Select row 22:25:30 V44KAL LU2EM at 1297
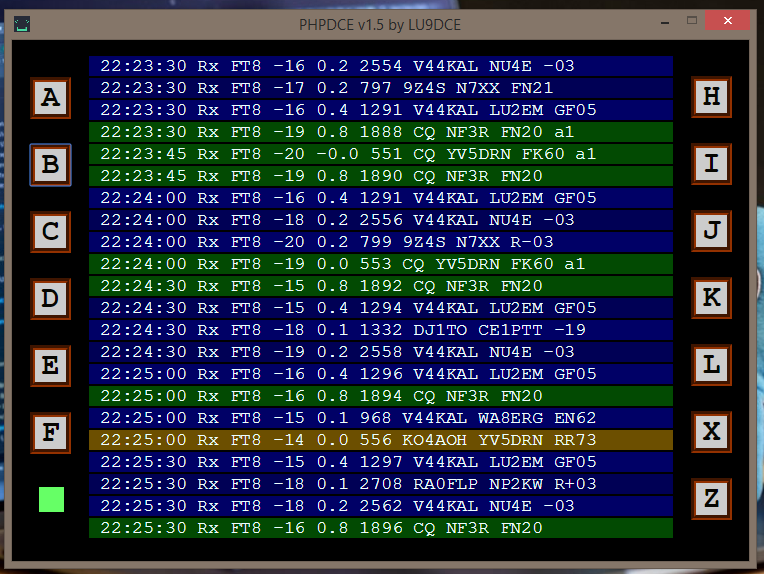 coord(381,462)
